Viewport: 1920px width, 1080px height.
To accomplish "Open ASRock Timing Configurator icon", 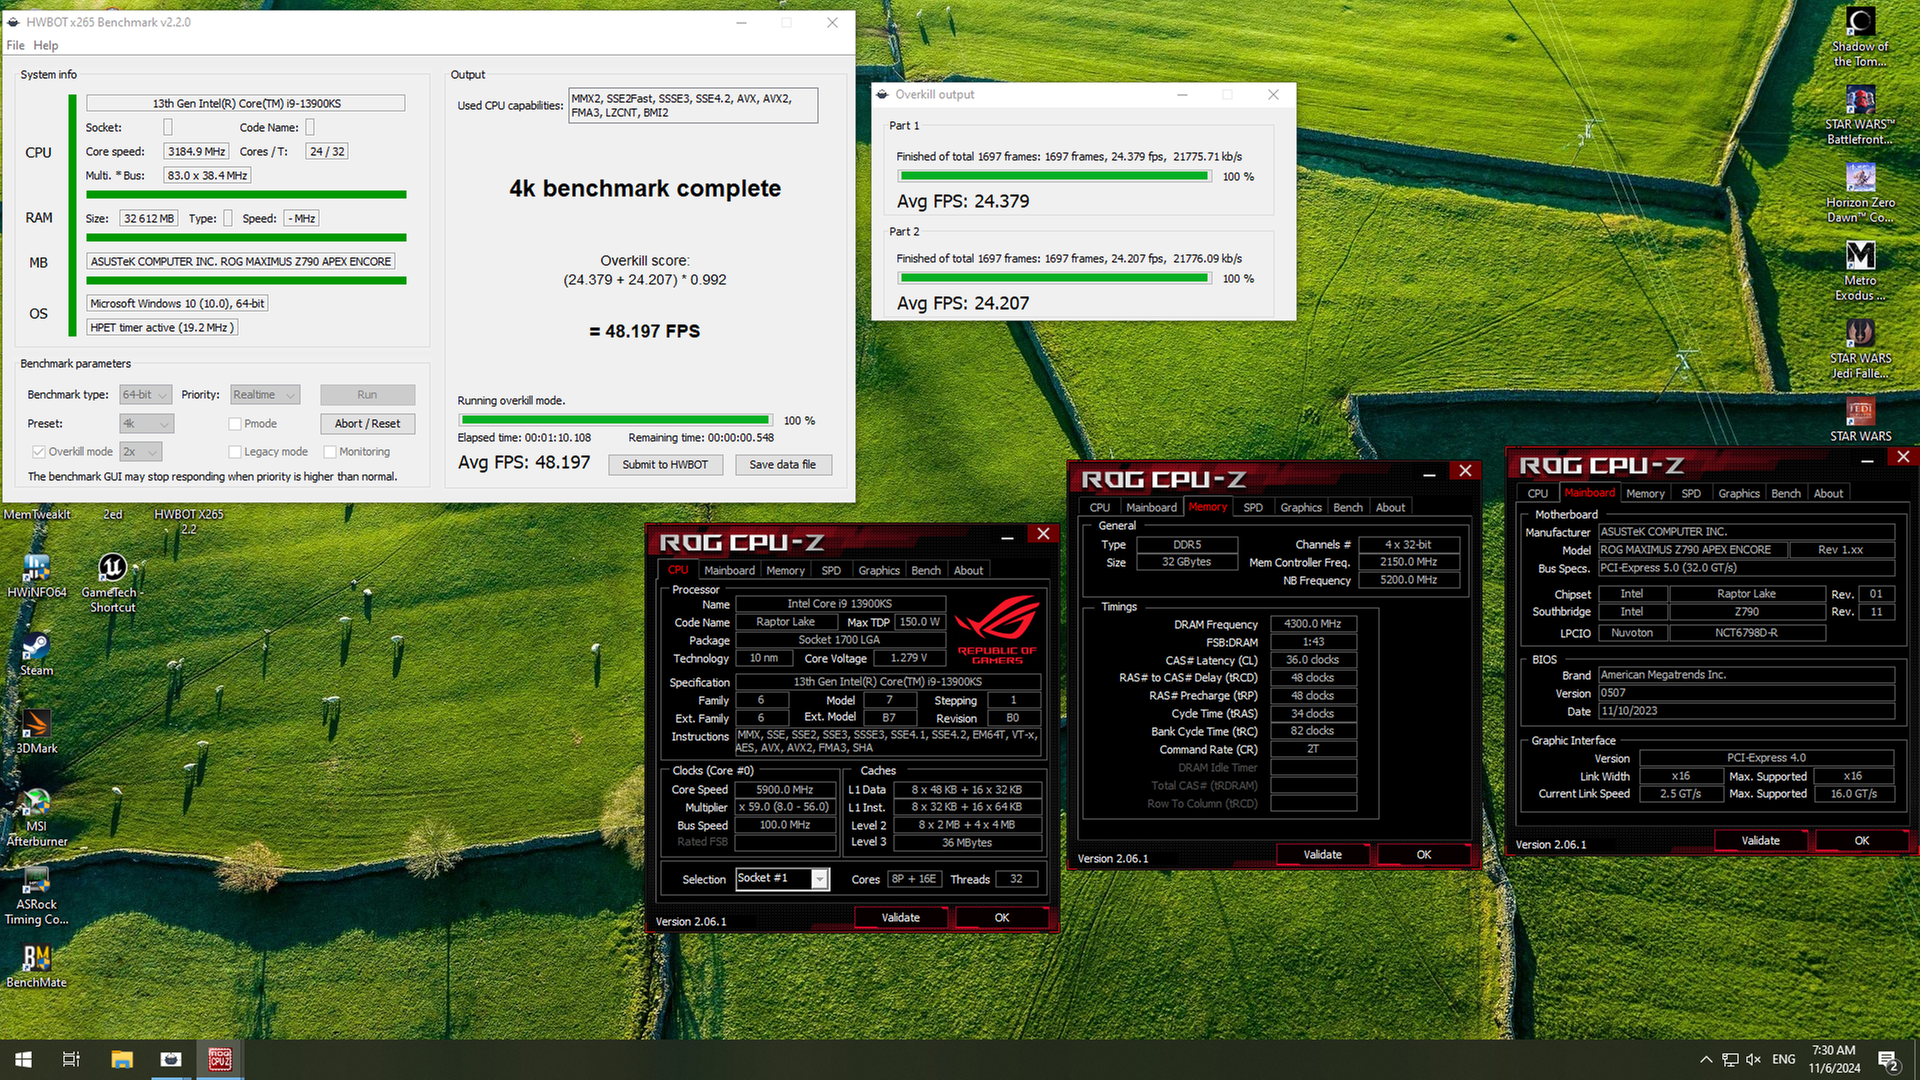I will (36, 896).
